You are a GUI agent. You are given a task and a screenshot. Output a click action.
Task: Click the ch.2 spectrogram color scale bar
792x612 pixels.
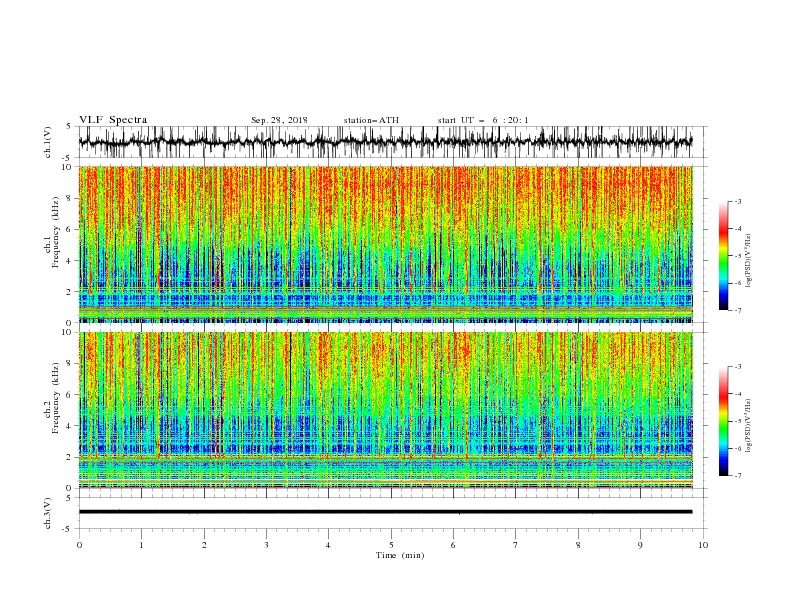tap(723, 421)
